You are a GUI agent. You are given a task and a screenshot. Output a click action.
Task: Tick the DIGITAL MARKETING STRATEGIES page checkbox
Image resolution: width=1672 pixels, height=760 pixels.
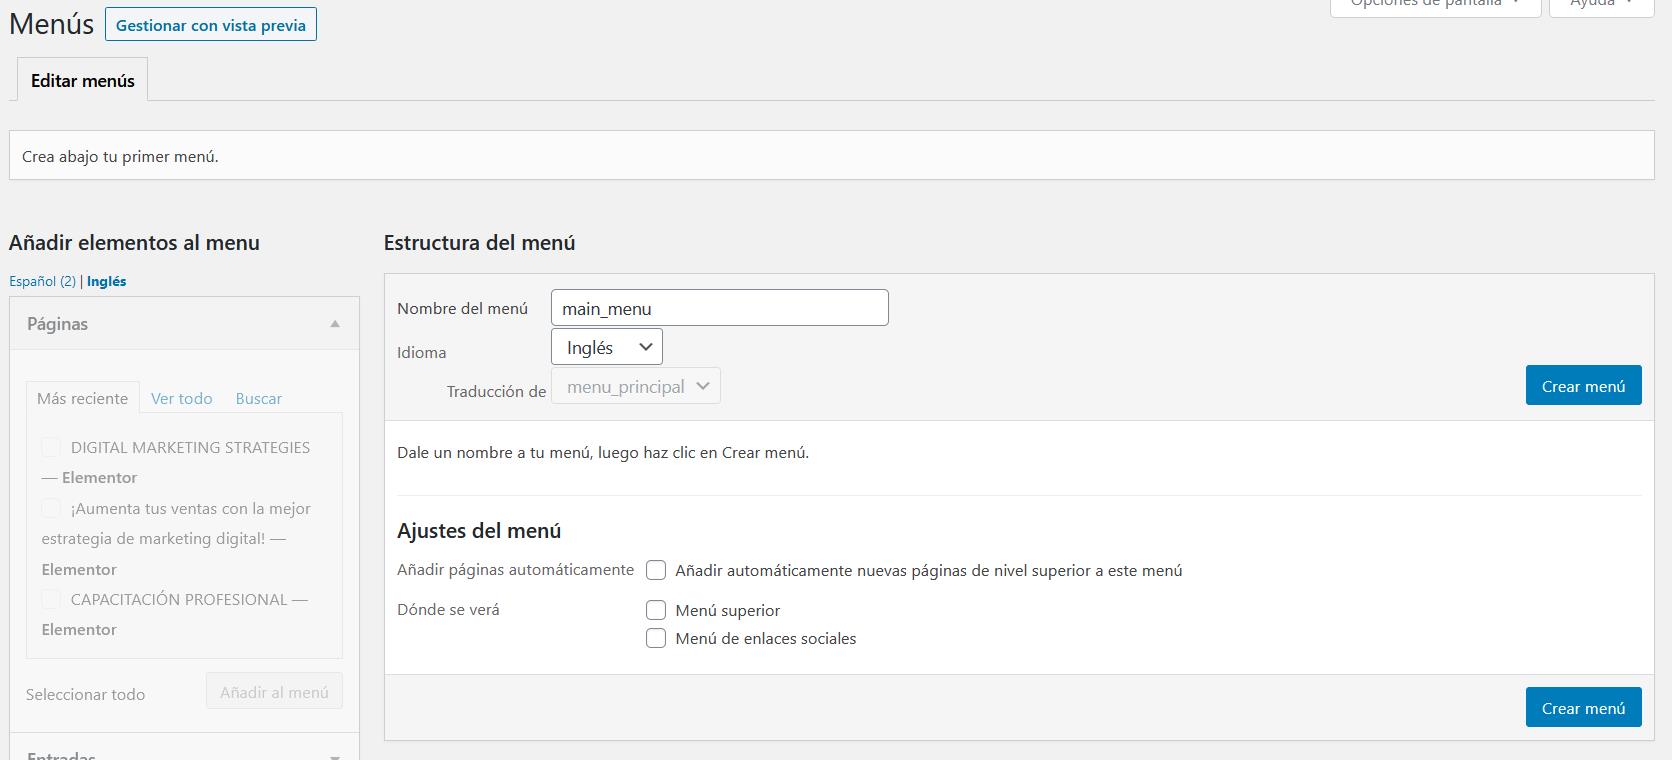(x=51, y=447)
